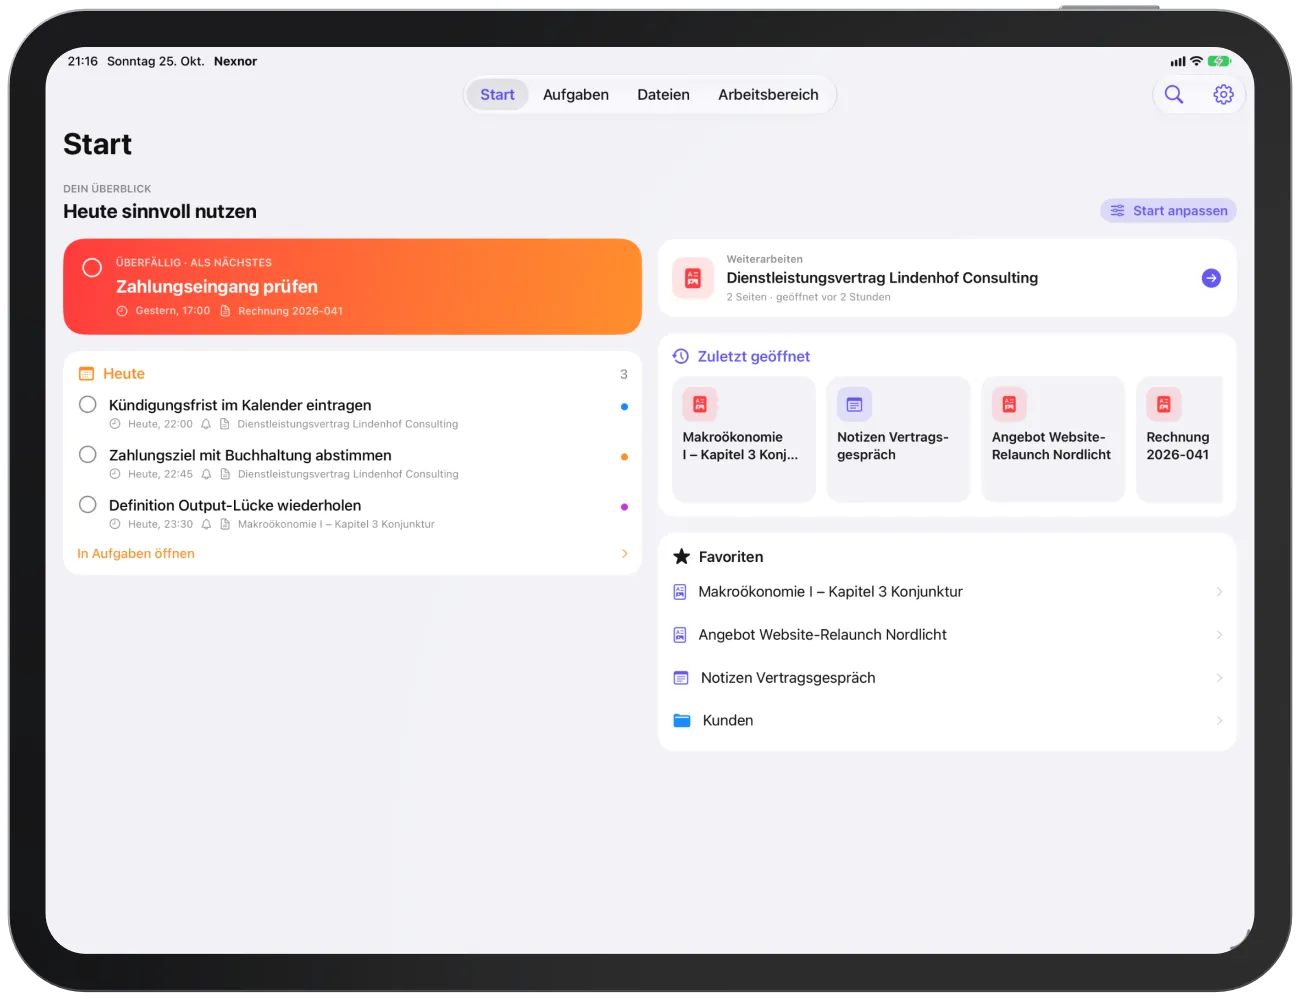Viewport: 1300px width, 998px height.
Task: Click battery icon in status bar
Action: (x=1219, y=61)
